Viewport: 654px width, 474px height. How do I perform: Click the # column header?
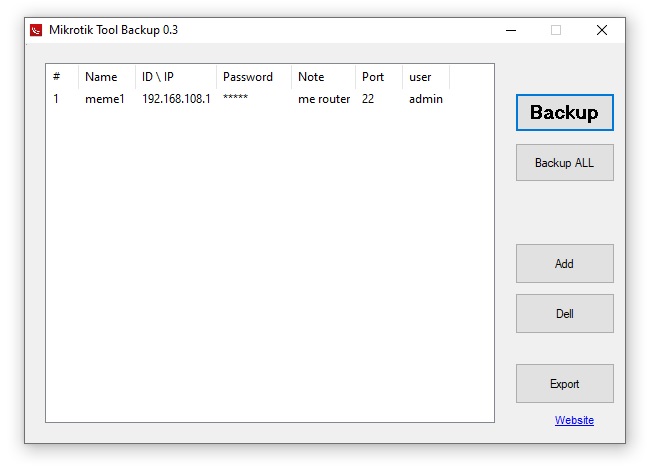pyautogui.click(x=62, y=77)
